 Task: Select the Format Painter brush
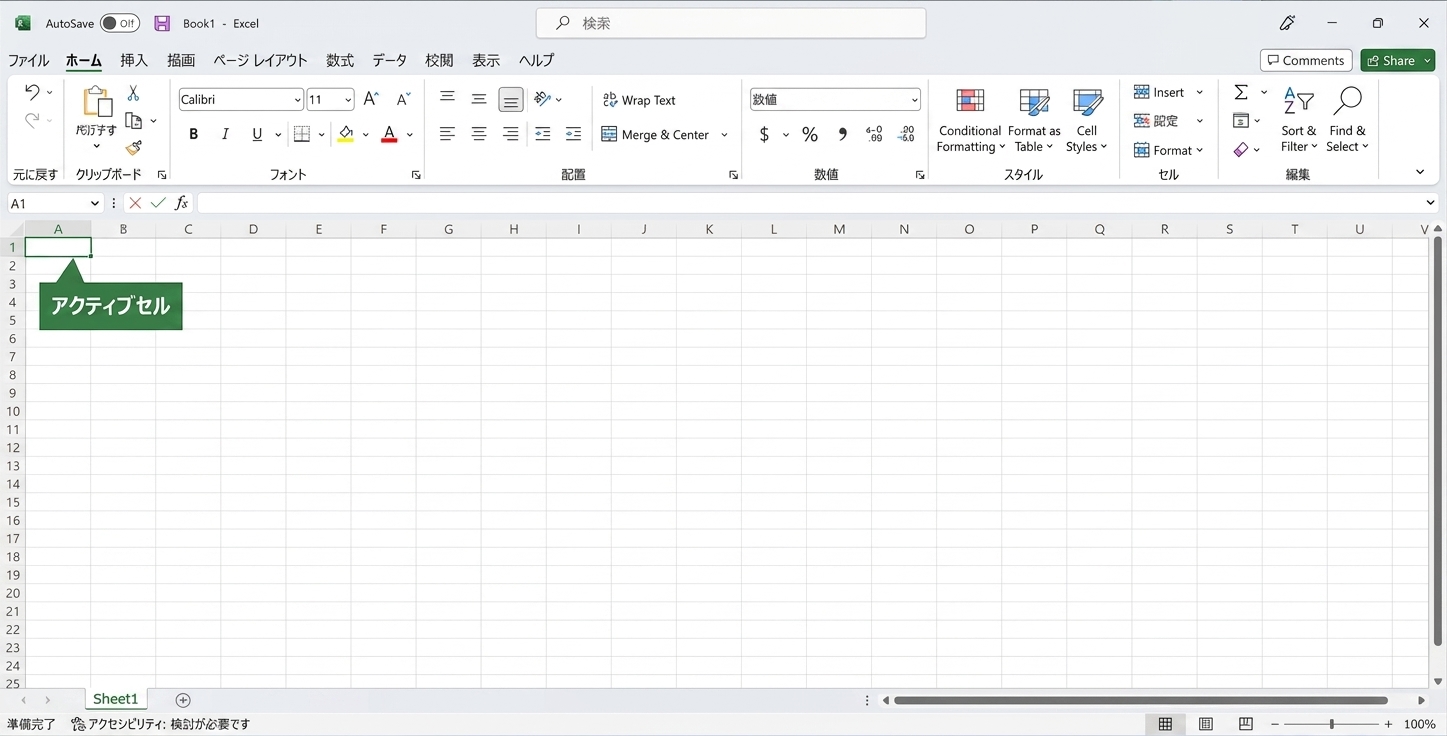[133, 148]
